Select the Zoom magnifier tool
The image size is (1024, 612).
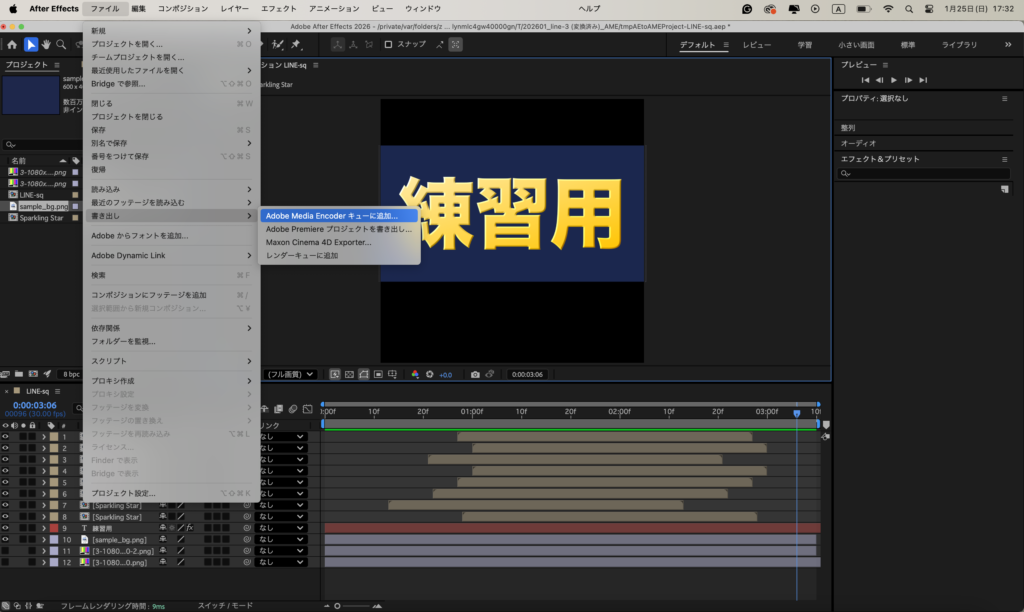(62, 45)
